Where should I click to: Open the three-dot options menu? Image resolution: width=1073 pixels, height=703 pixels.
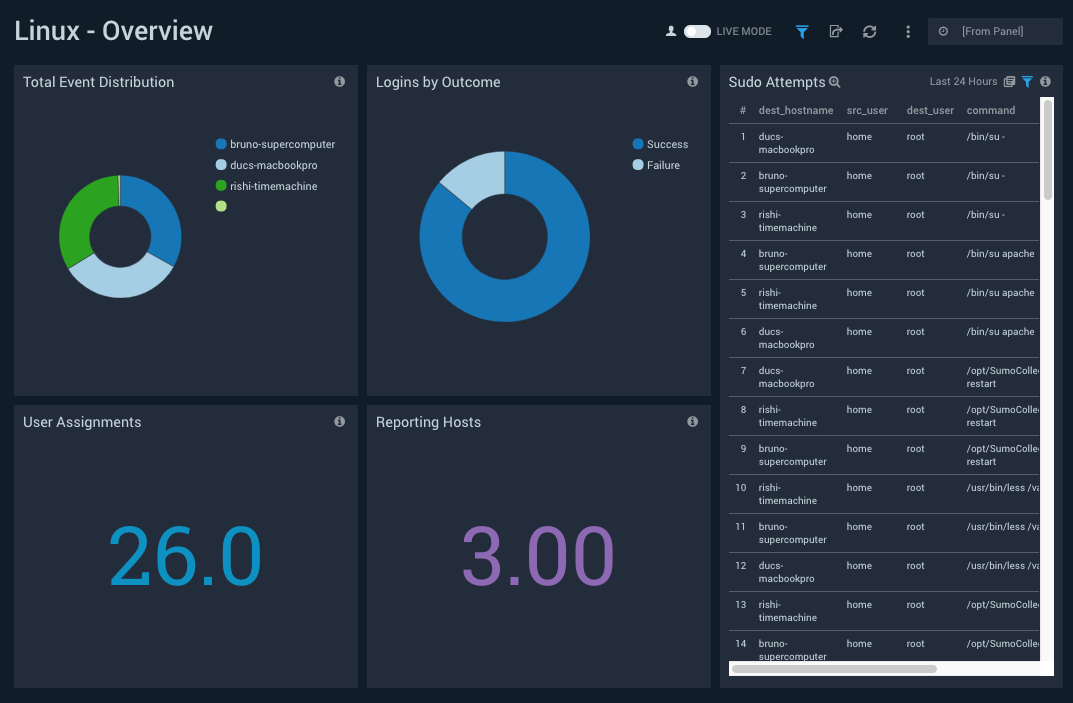point(907,31)
